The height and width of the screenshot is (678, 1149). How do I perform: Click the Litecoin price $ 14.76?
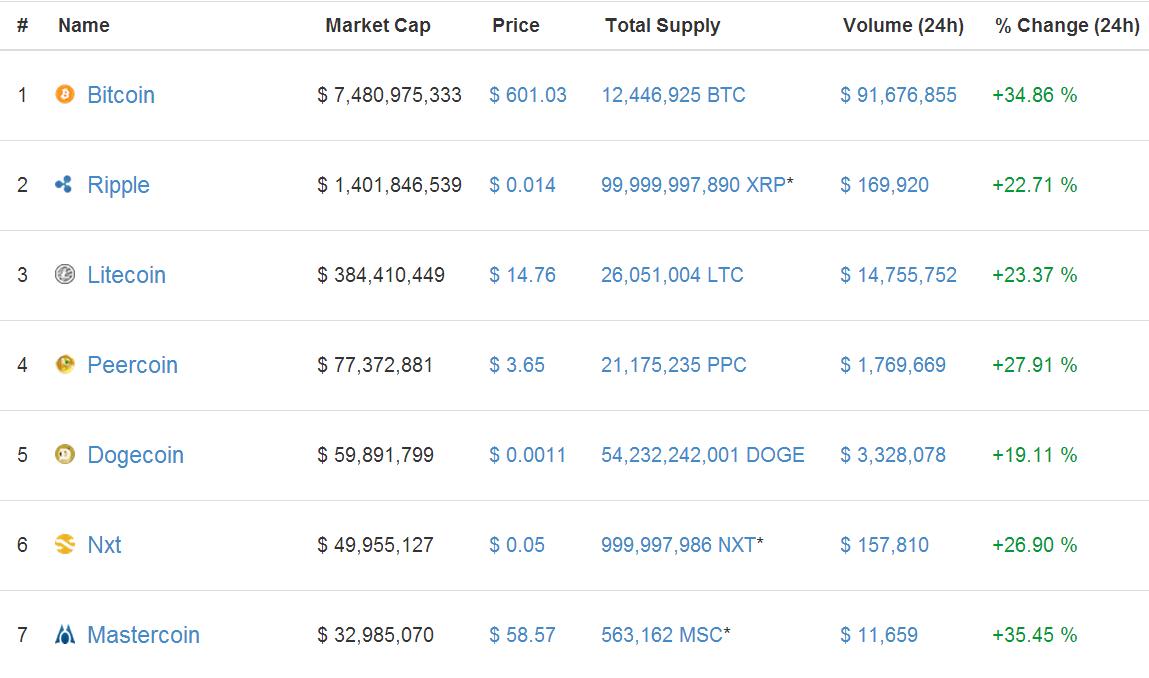point(522,275)
